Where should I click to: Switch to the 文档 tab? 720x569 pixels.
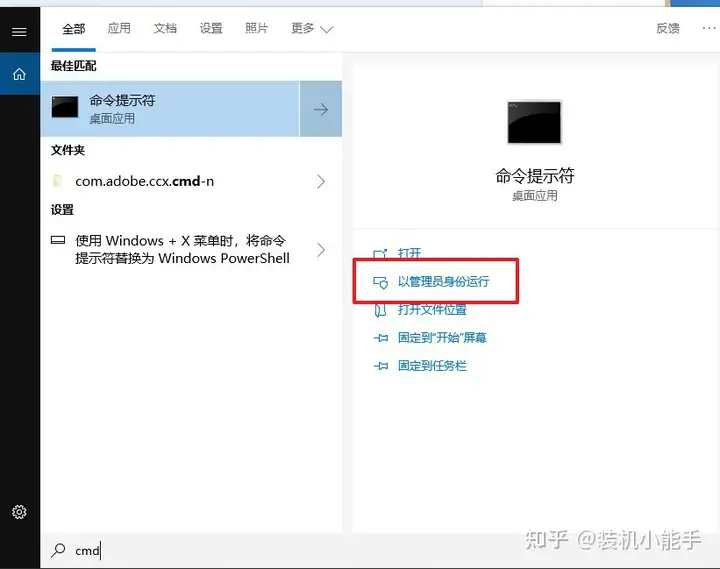165,28
